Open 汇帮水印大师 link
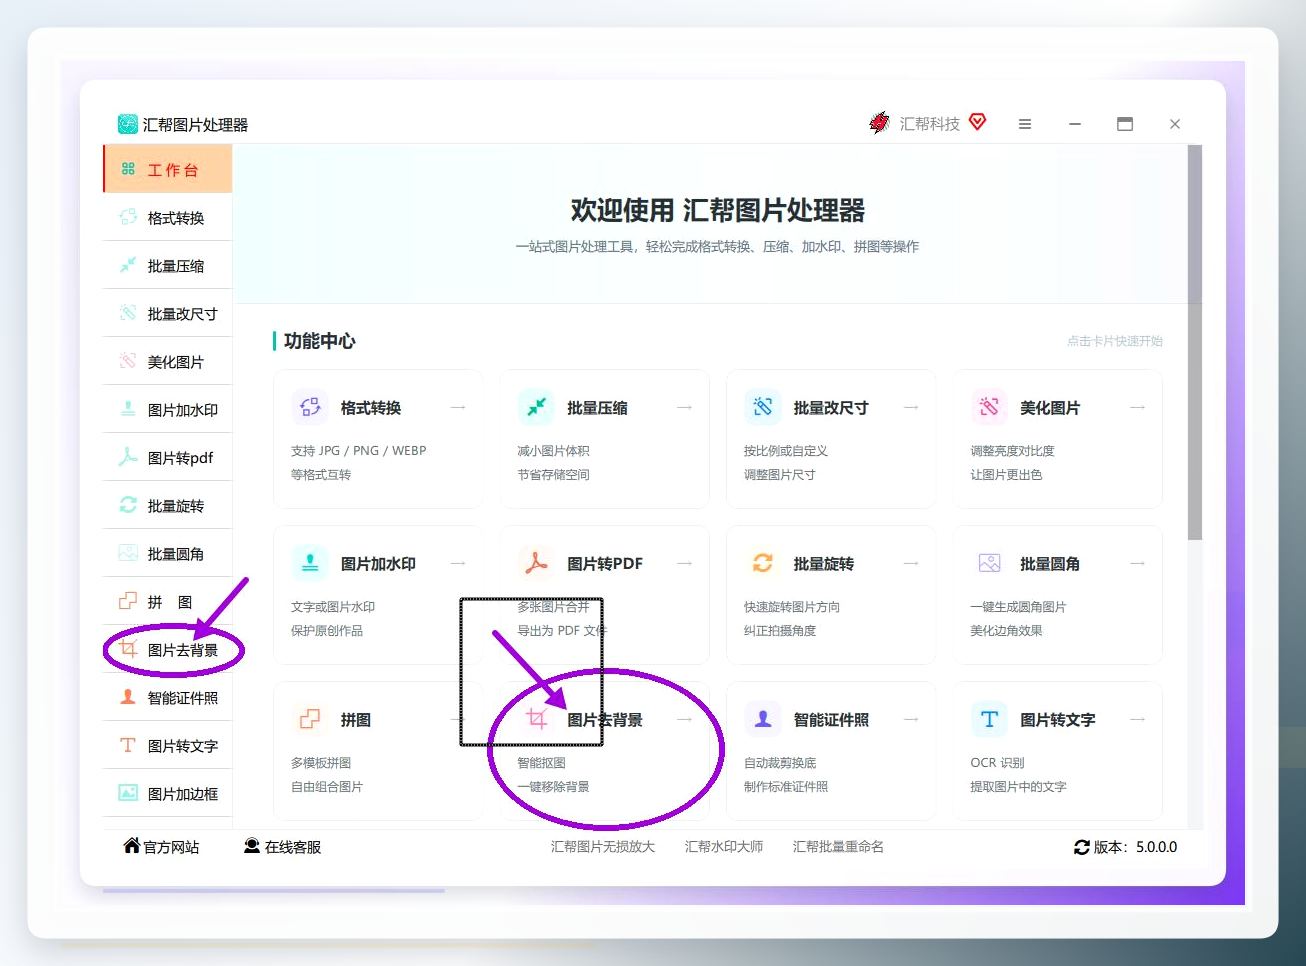Screen dimensions: 1306x966 coord(724,847)
